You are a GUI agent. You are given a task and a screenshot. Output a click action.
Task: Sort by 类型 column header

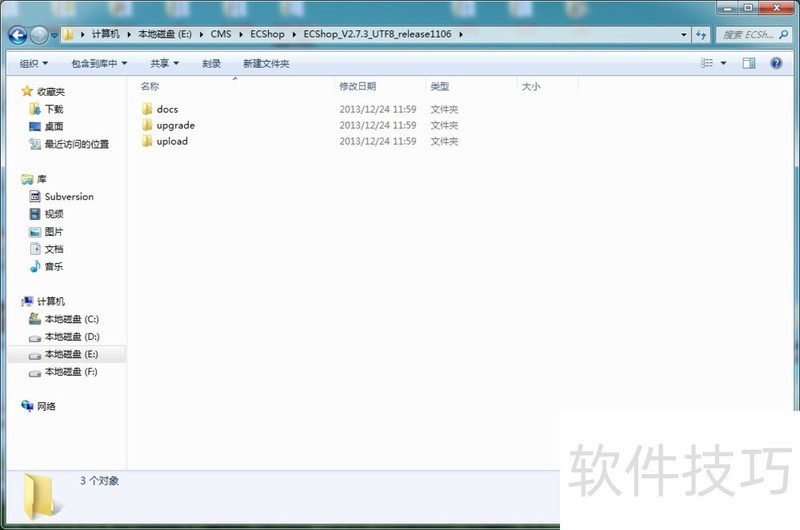click(439, 86)
